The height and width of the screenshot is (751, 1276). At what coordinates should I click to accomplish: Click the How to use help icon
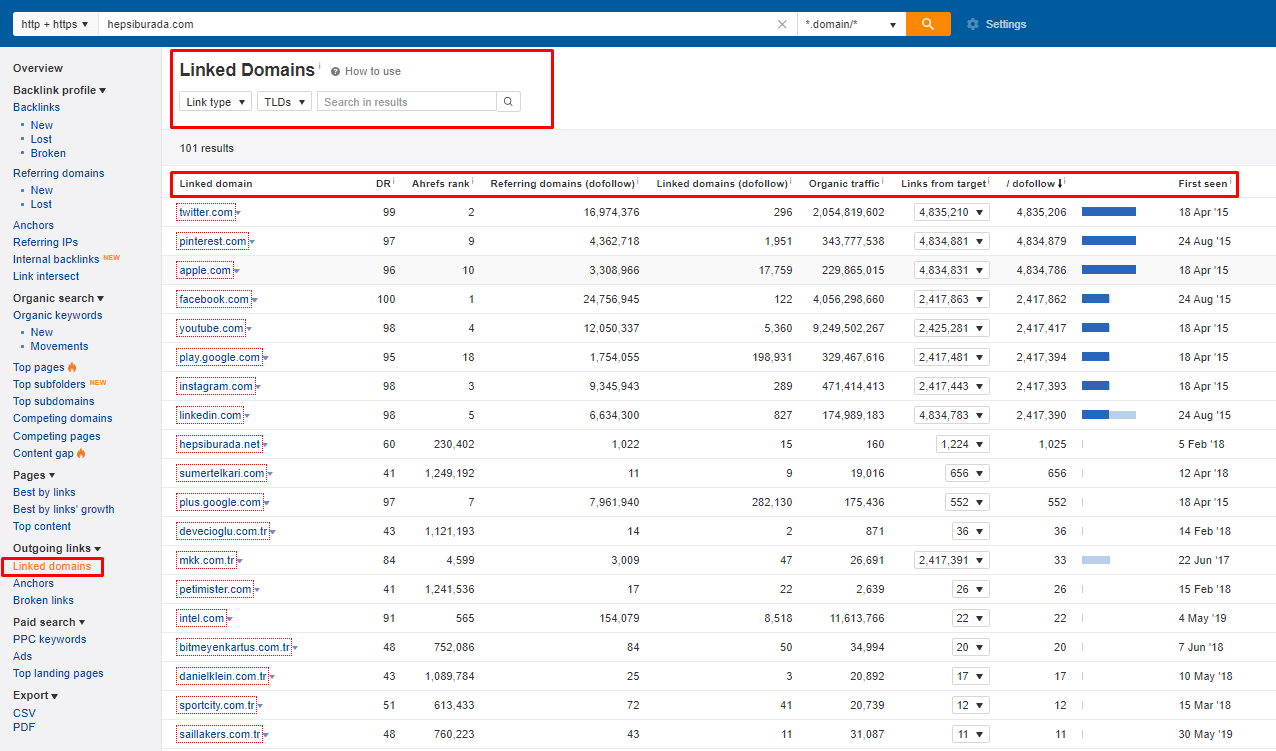coord(335,72)
